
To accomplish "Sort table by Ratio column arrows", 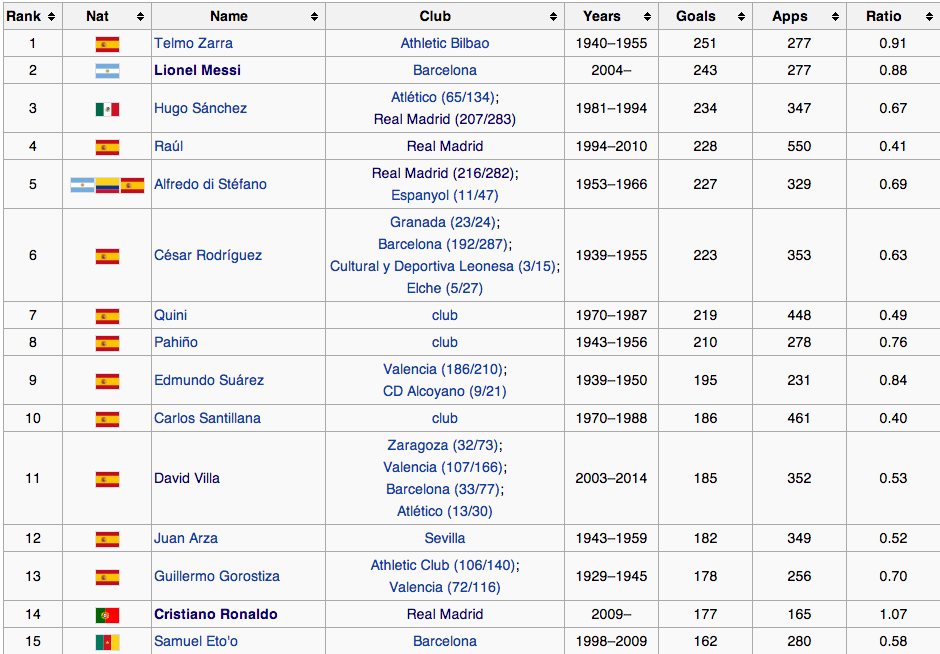I will (929, 17).
